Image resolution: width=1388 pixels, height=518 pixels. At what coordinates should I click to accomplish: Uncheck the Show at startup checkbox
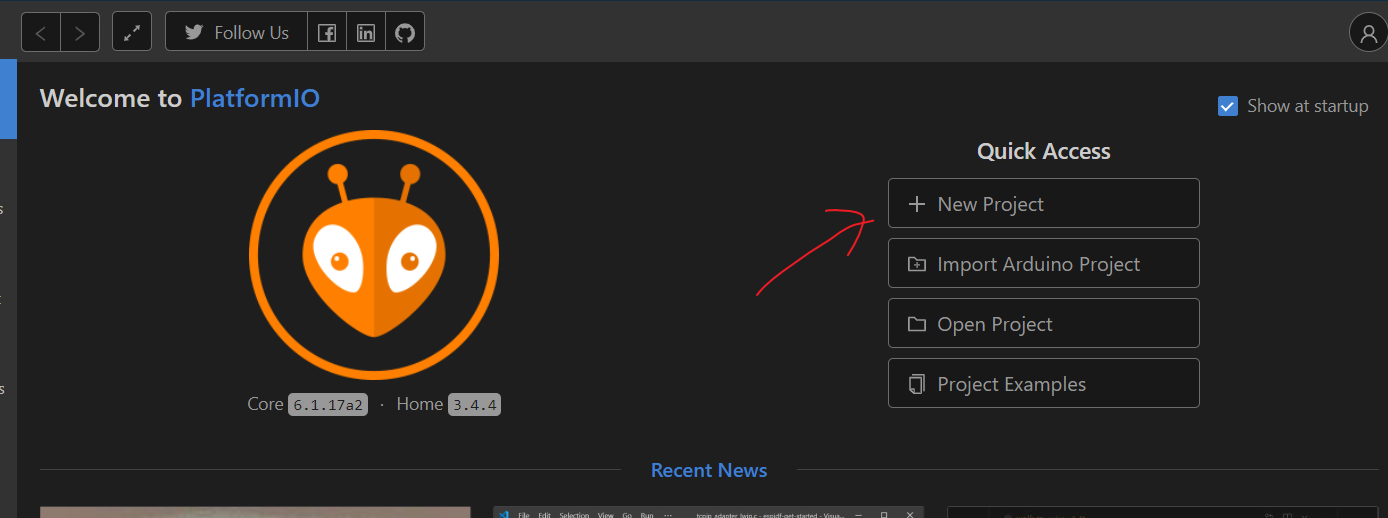tap(1228, 106)
